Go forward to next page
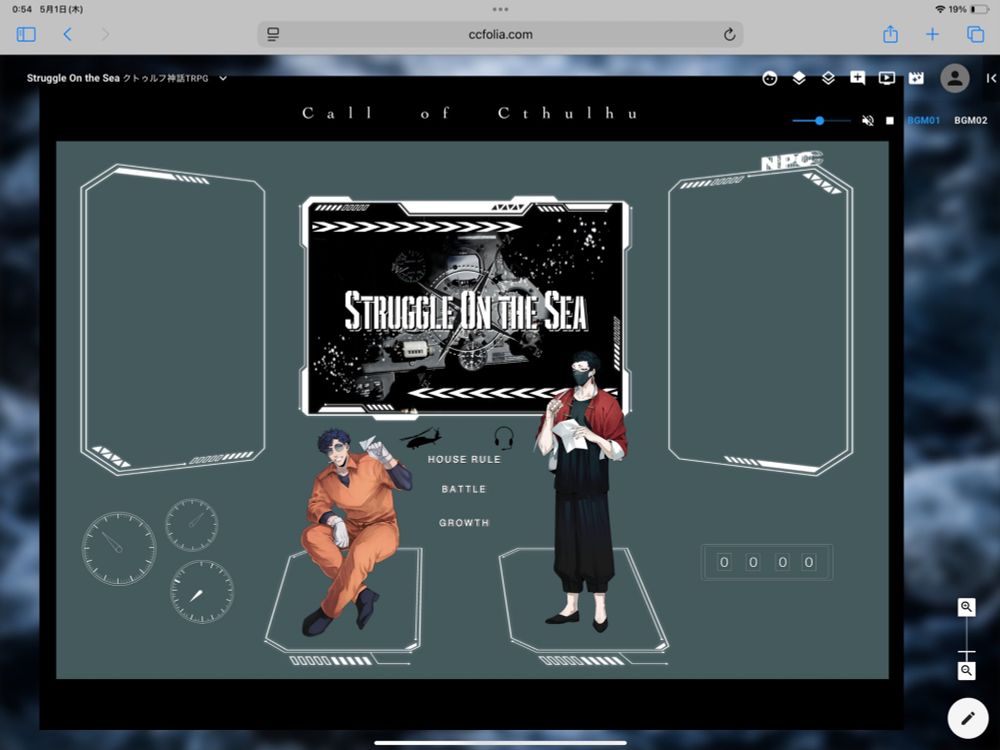1000x750 pixels. (105, 34)
